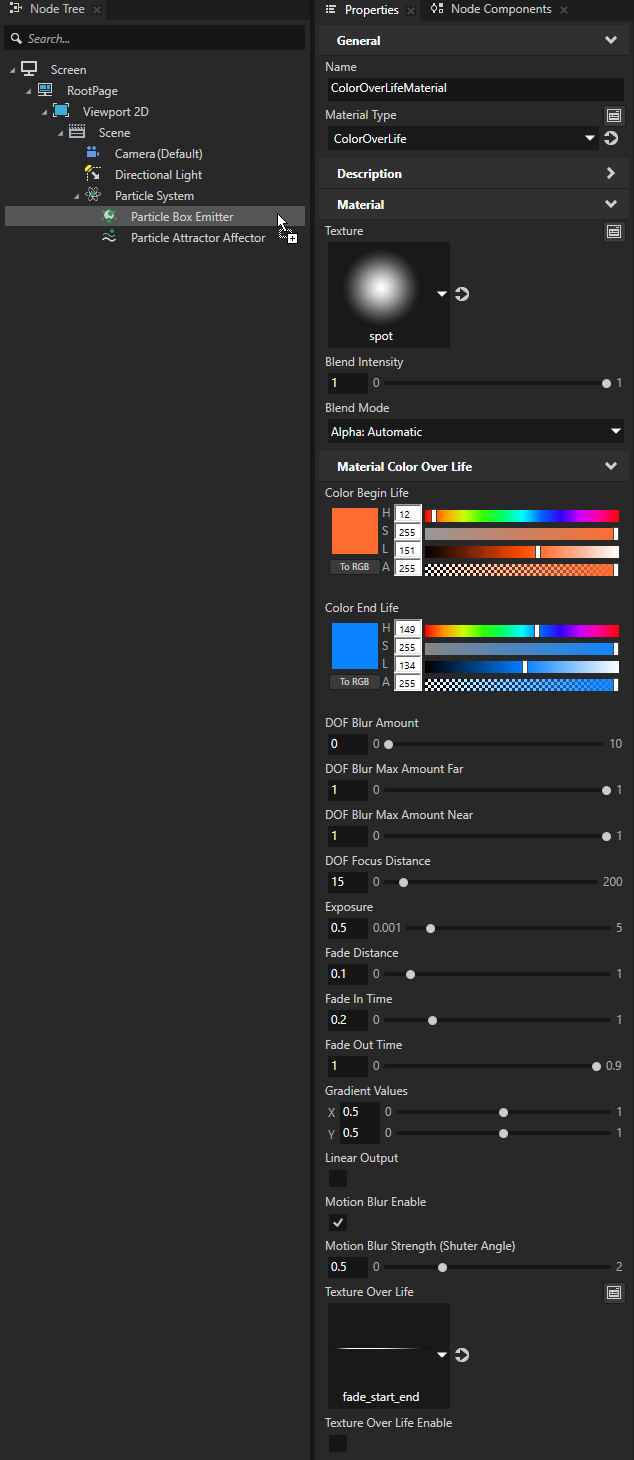Viewport: 634px width, 1460px height.
Task: Open the Texture asset editor grid icon
Action: click(614, 231)
